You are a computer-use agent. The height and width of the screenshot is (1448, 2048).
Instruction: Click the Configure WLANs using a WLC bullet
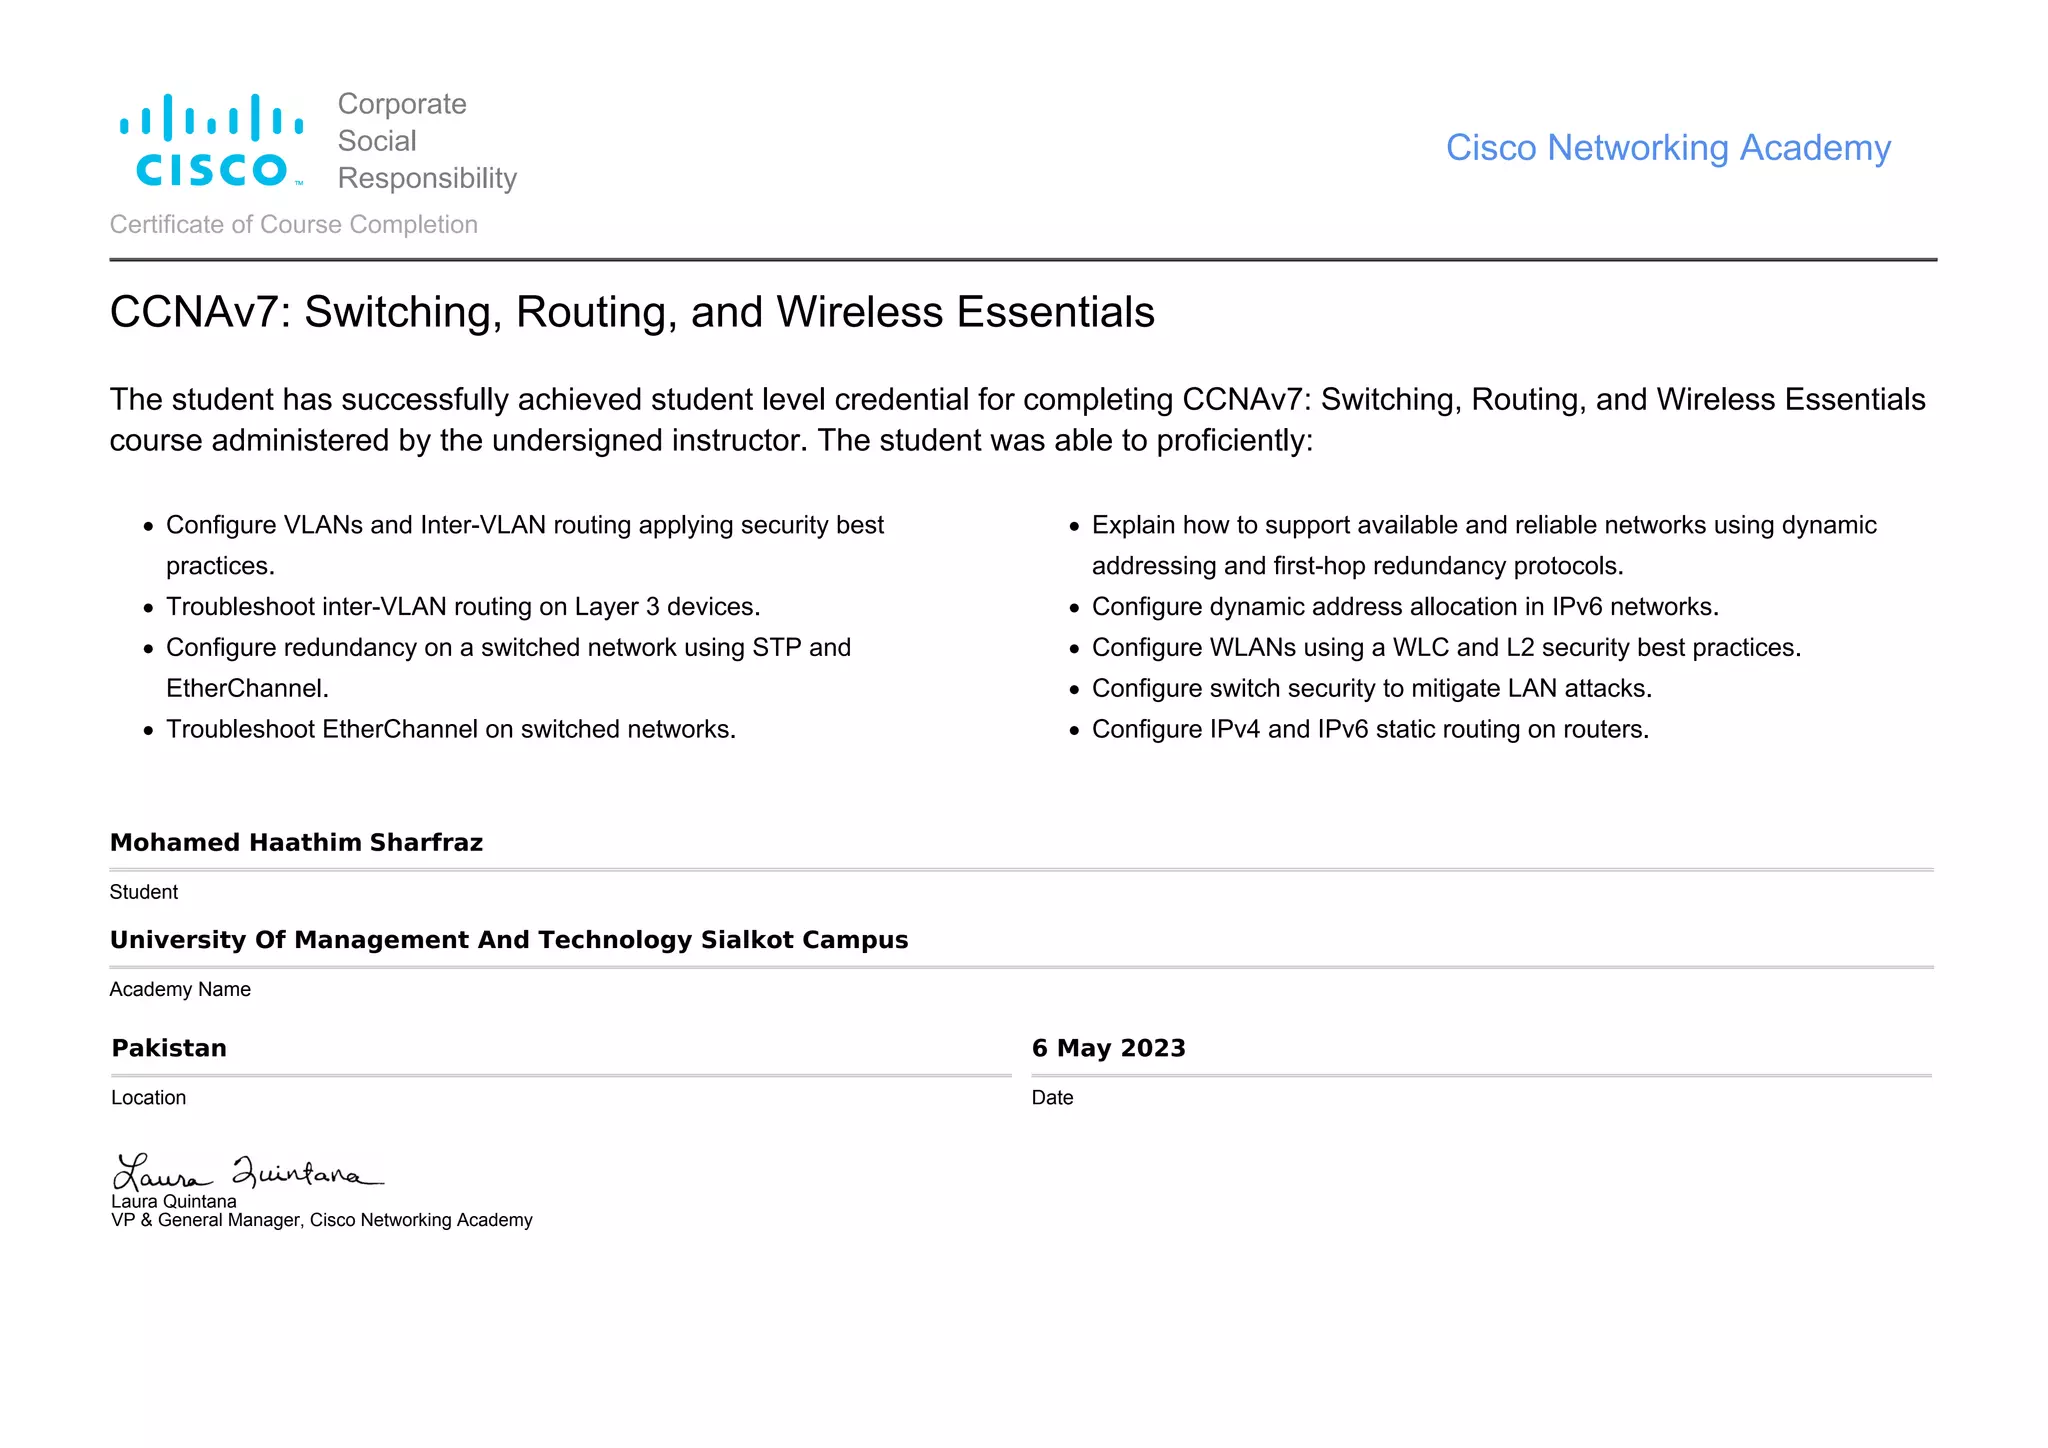(1445, 648)
